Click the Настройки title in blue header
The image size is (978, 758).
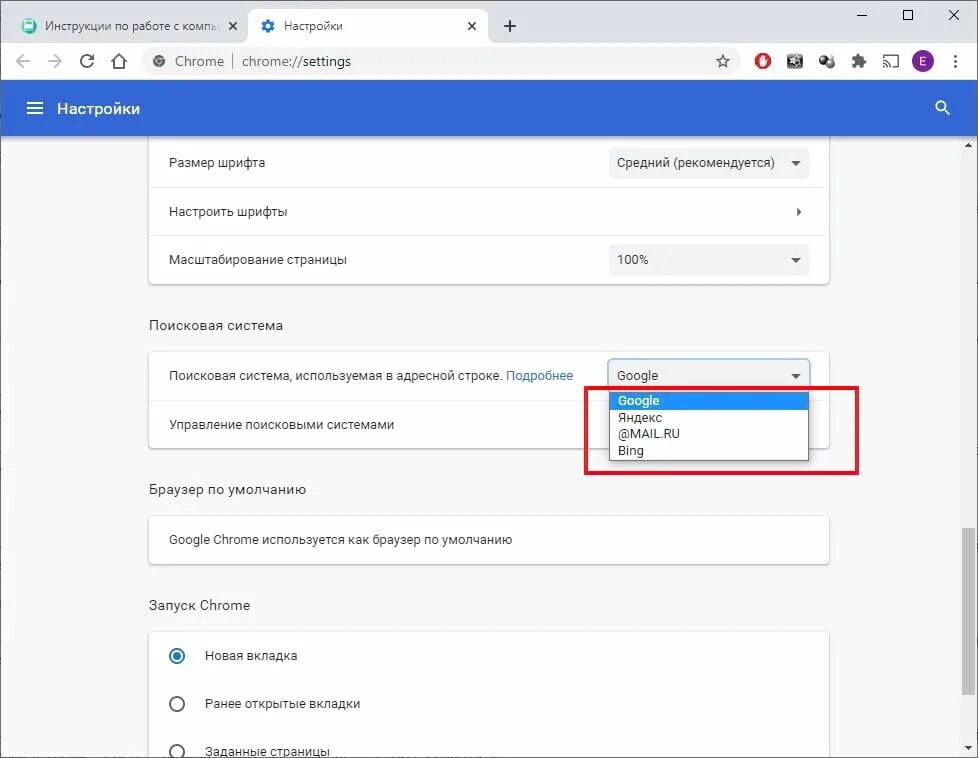pos(99,109)
